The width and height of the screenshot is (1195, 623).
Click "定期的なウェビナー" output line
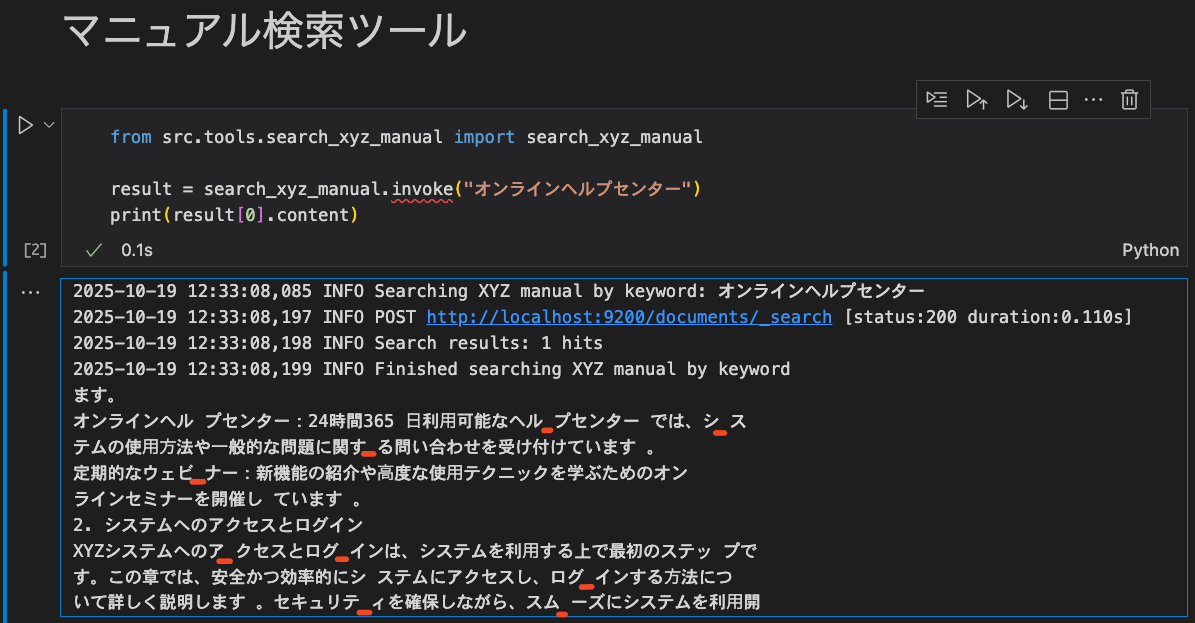[x=380, y=473]
